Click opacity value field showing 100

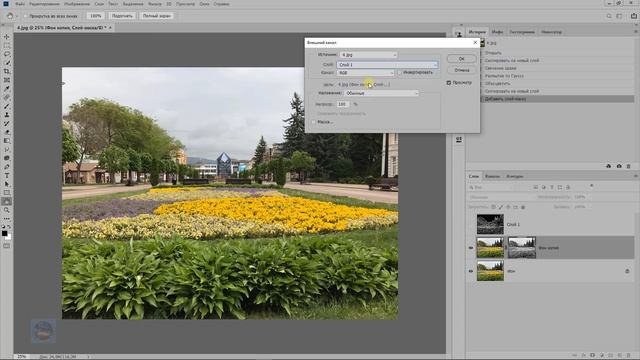point(343,104)
